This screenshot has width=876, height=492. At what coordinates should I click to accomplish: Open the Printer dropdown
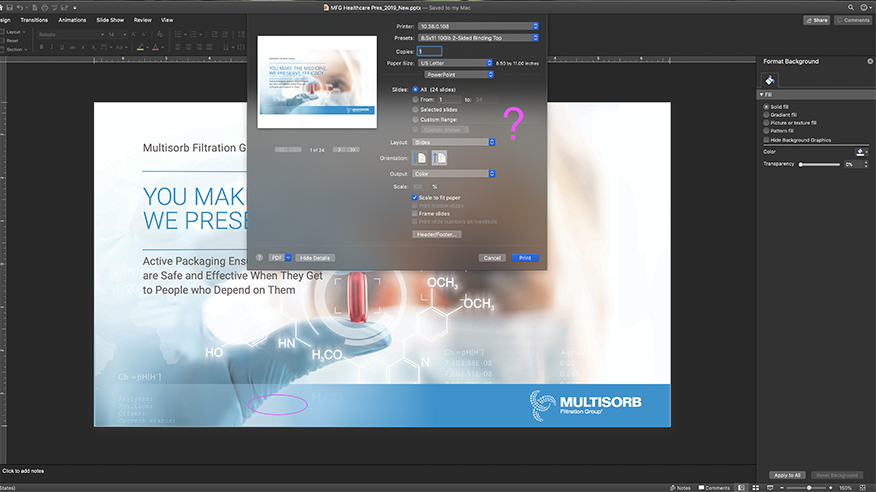(478, 26)
